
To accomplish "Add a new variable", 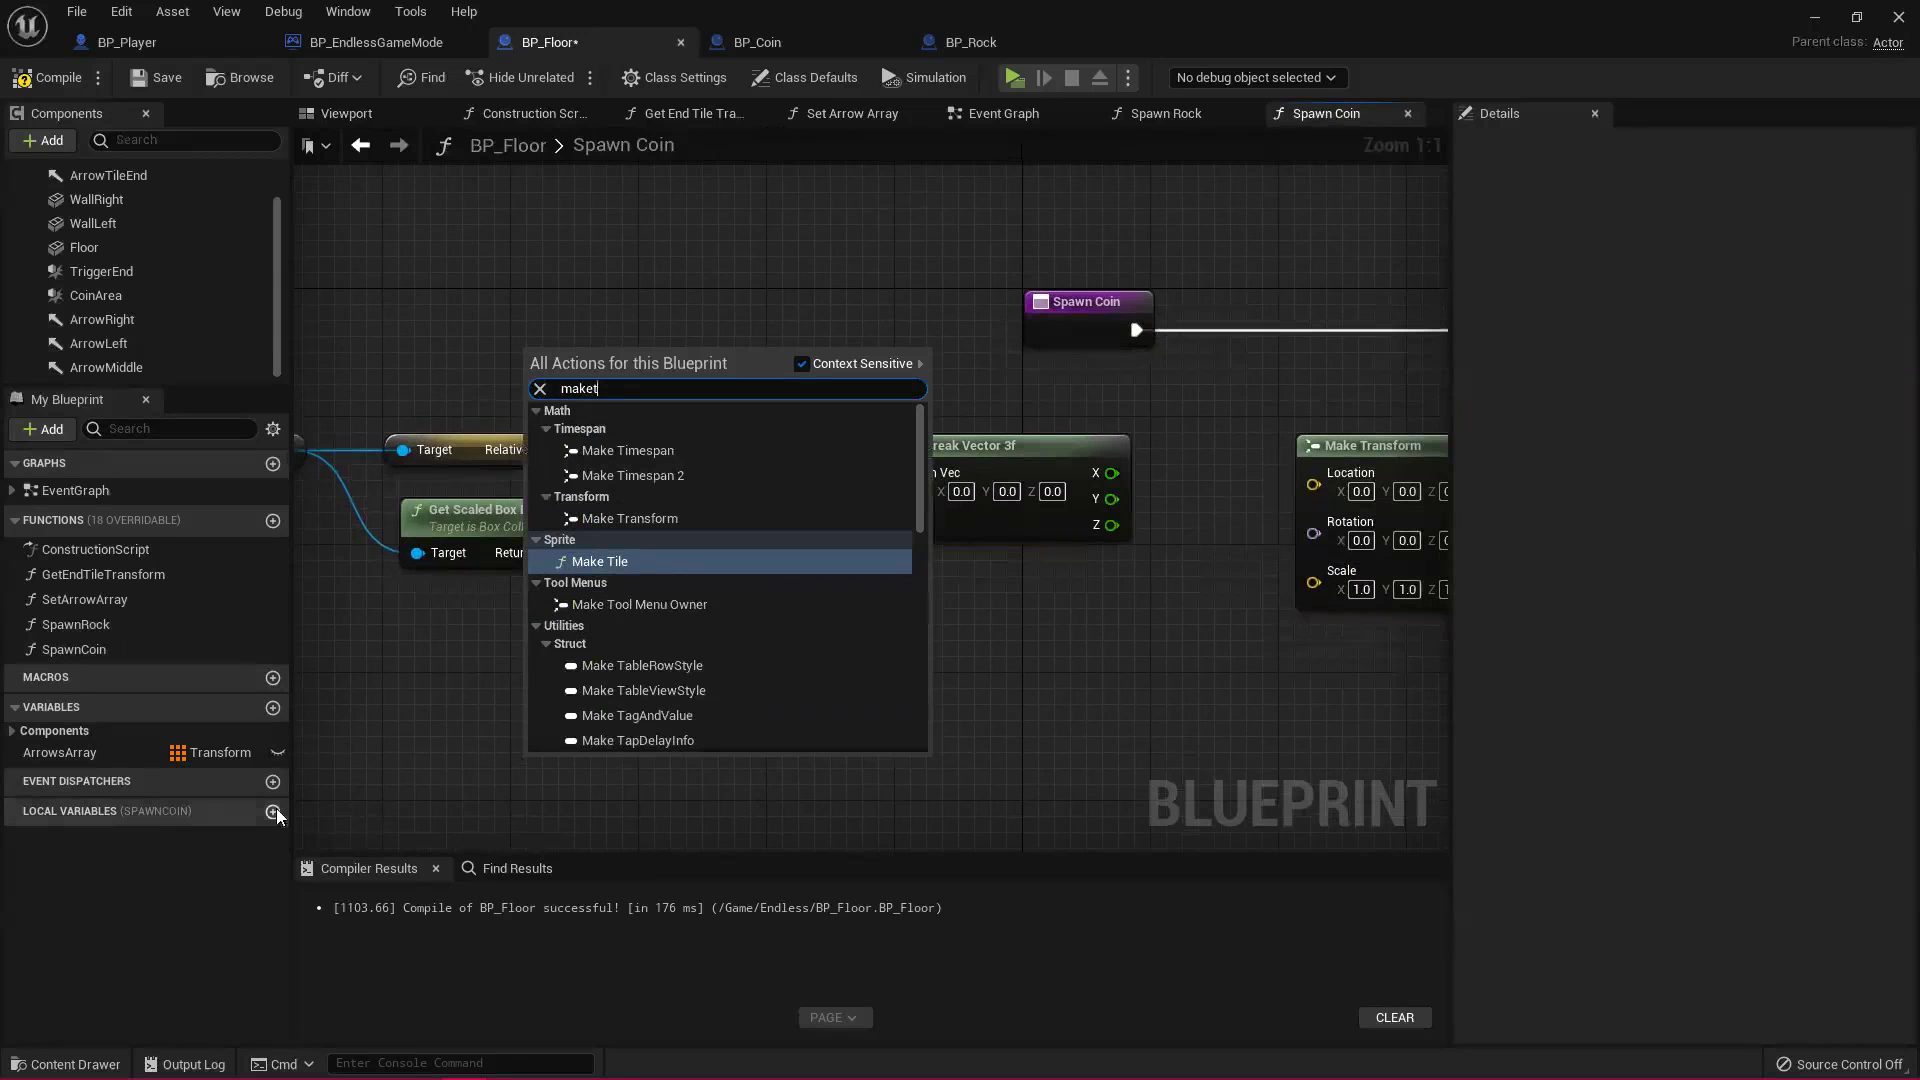I will (273, 708).
